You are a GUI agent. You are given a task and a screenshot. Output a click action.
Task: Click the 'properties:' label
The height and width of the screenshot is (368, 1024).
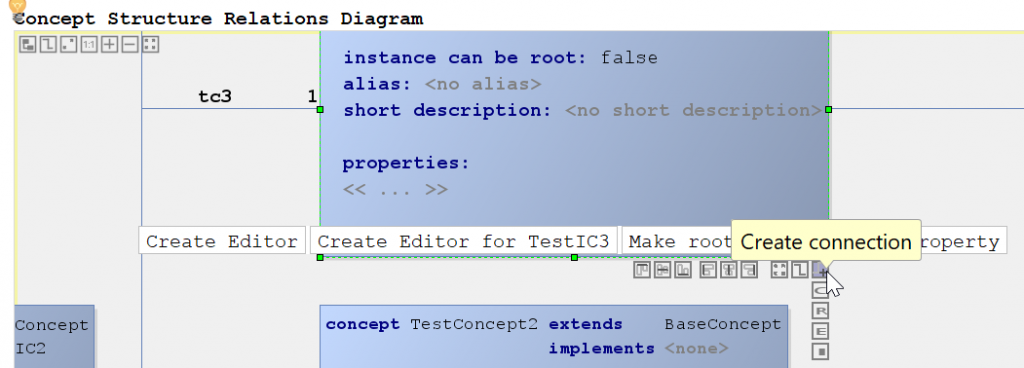click(x=406, y=163)
